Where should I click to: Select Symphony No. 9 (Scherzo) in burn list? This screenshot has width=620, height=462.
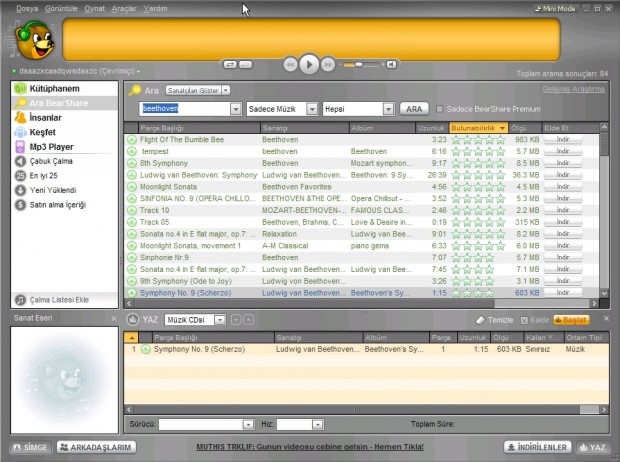[x=366, y=349]
